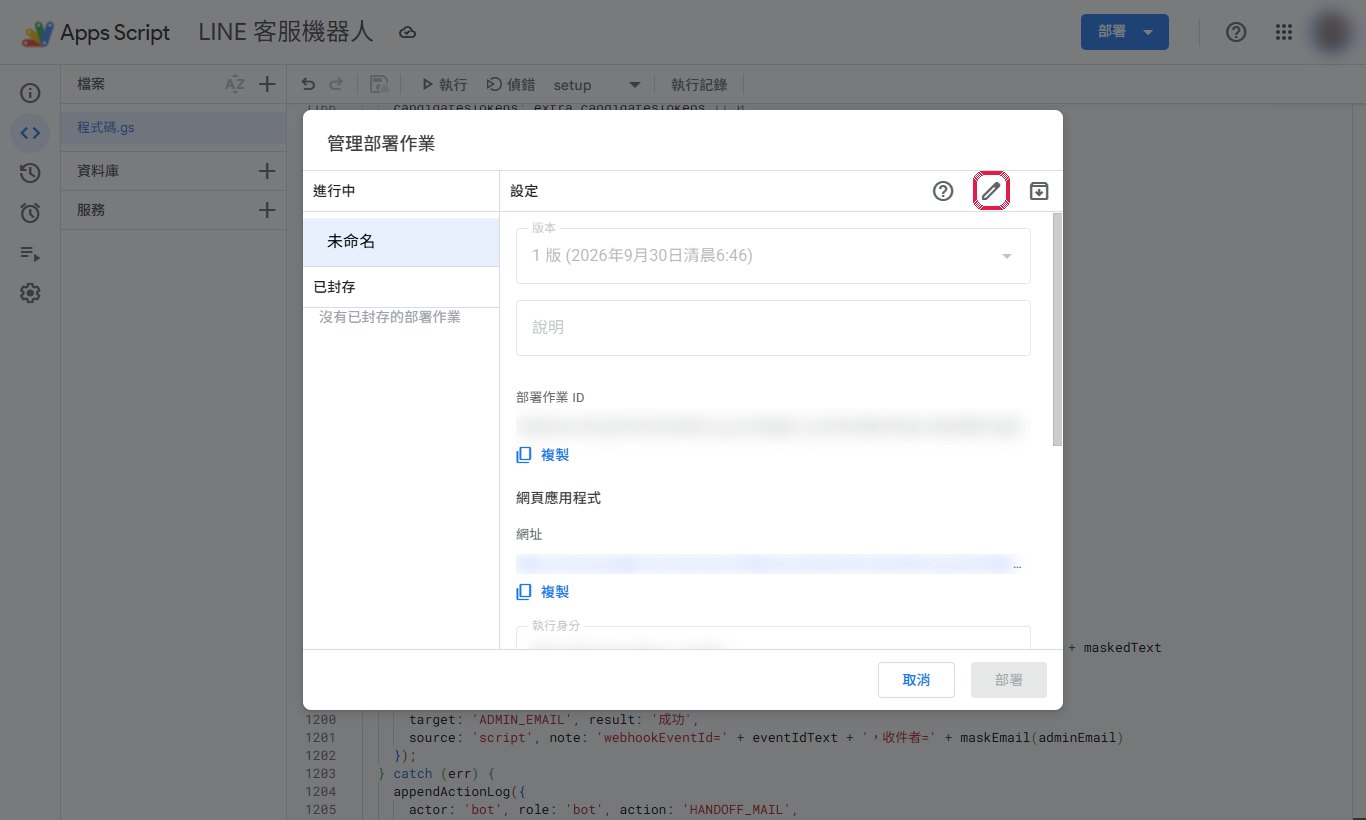This screenshot has height=820, width=1366.
Task: Add a library next to 資料庫
Action: (x=267, y=171)
